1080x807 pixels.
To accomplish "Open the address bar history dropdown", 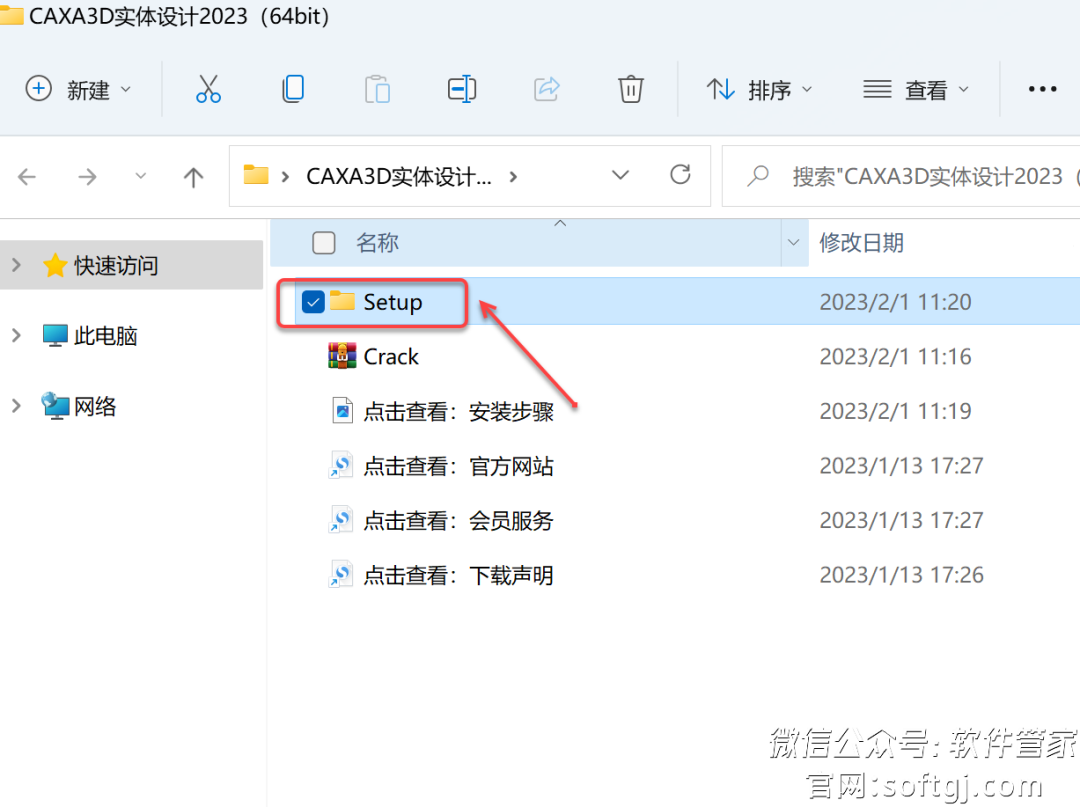I will point(620,175).
